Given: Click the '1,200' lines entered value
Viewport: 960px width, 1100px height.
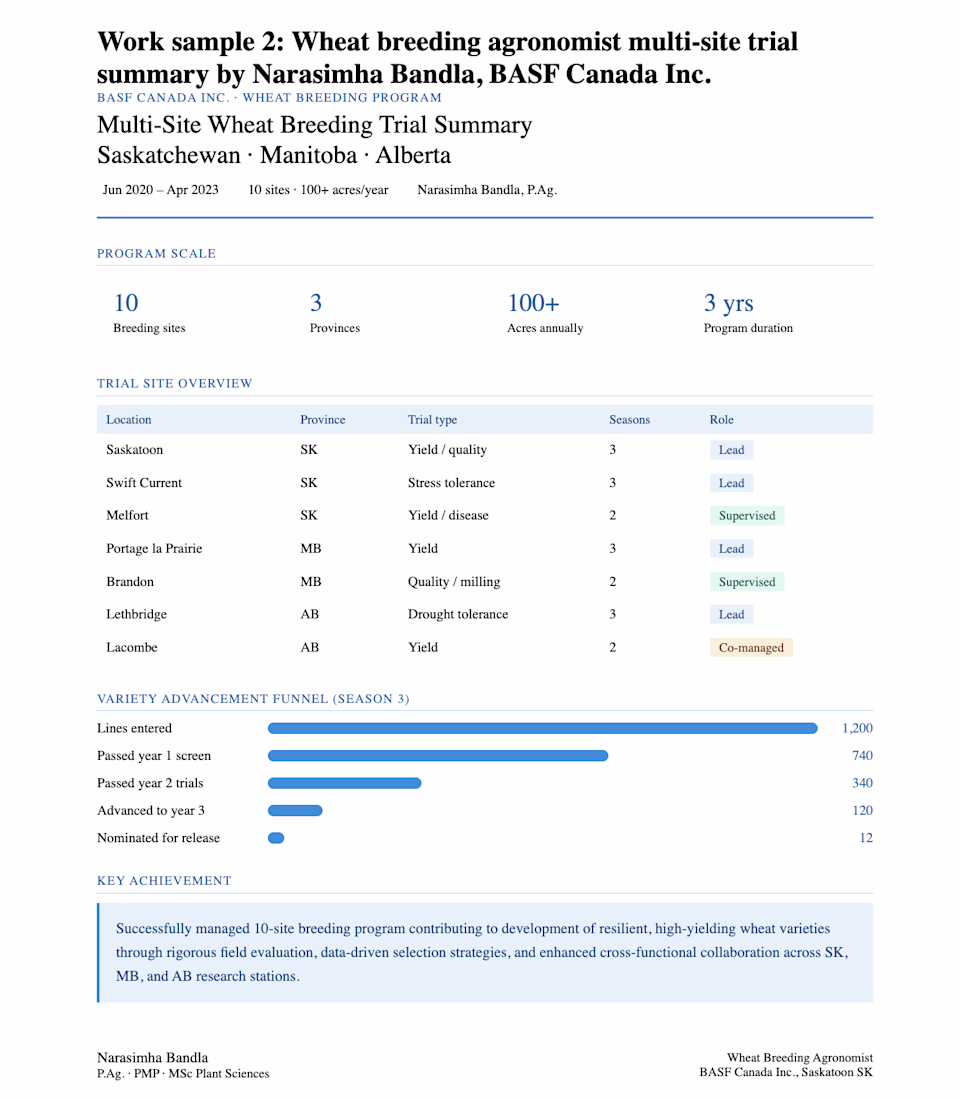Looking at the screenshot, I should tap(858, 728).
